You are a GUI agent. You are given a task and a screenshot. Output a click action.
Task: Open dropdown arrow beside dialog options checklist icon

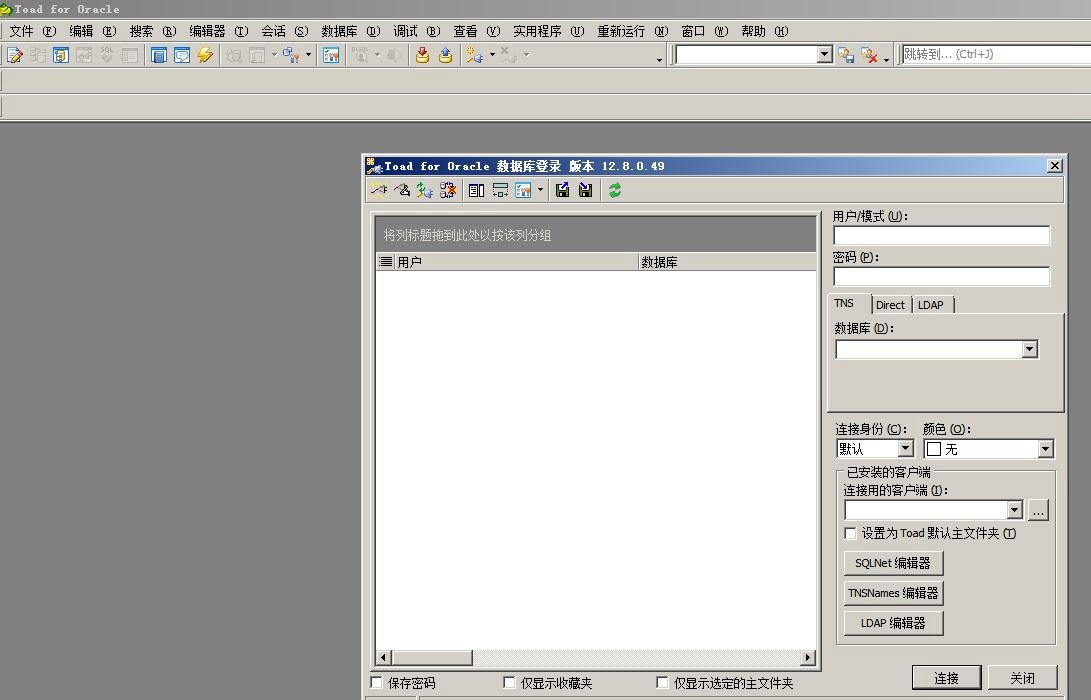pyautogui.click(x=540, y=190)
